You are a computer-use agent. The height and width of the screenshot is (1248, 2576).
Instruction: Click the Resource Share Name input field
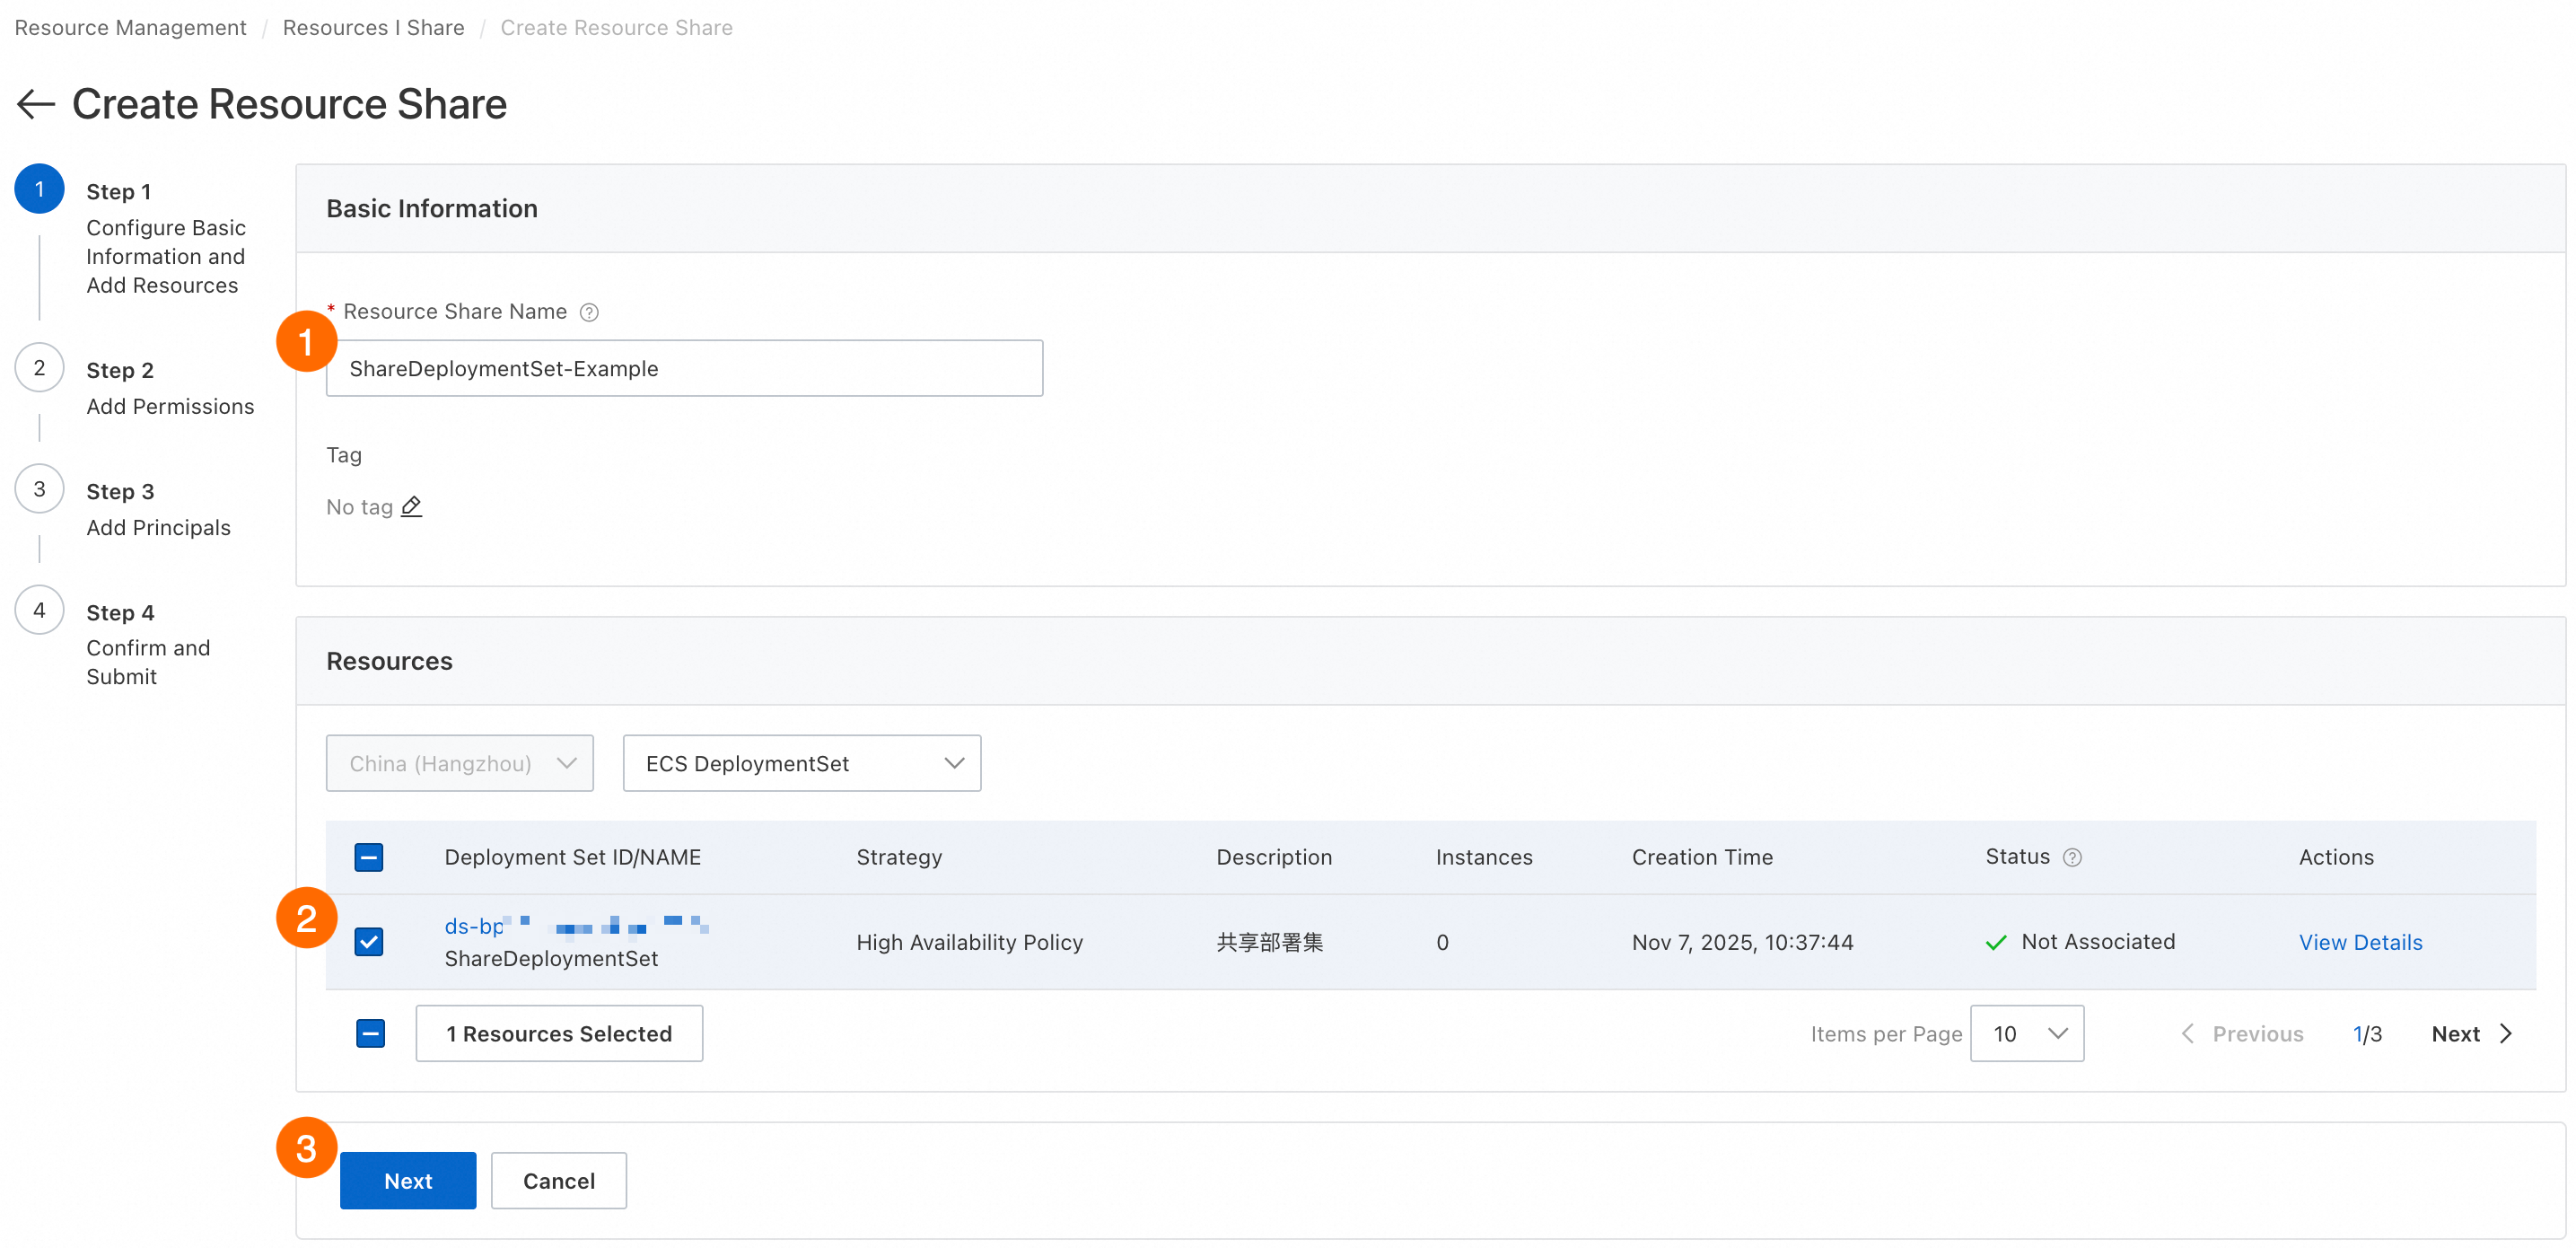point(684,368)
